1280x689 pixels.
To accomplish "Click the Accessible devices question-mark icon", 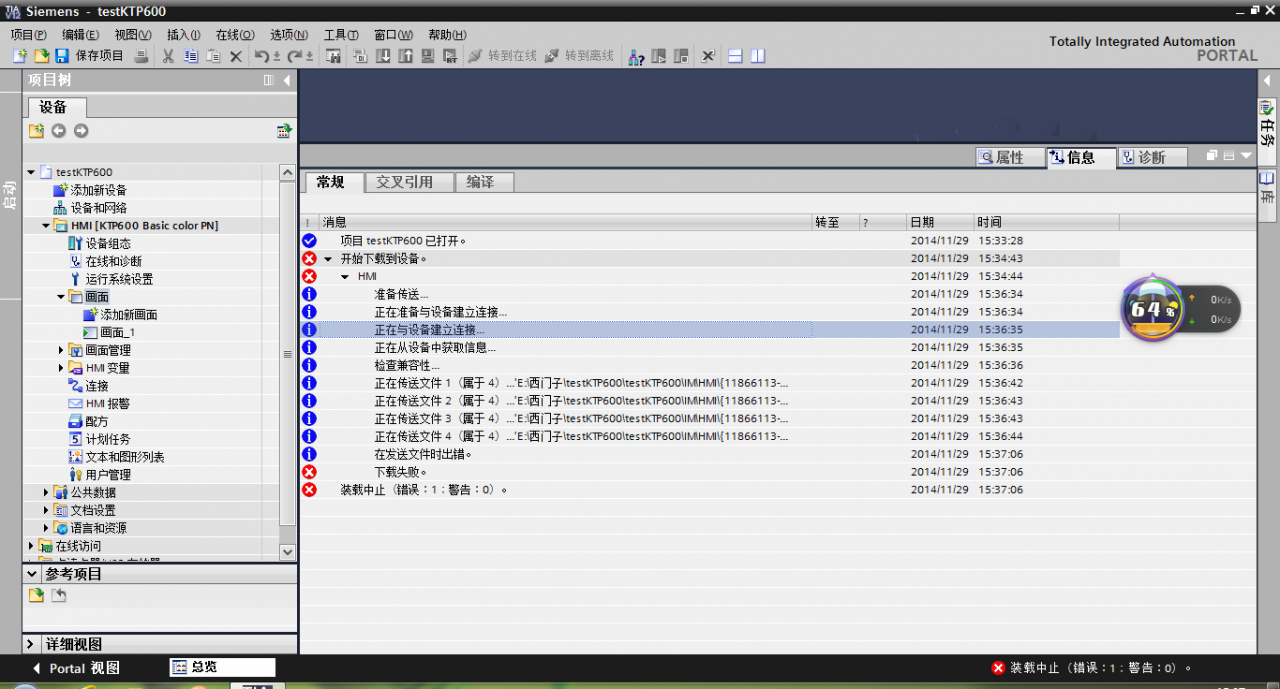I will pos(635,56).
